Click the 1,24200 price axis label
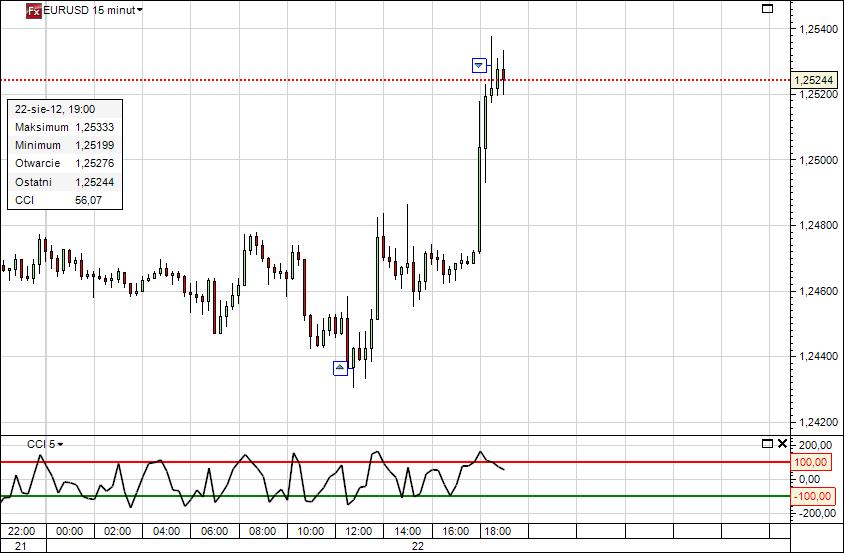This screenshot has height=553, width=844. pos(819,422)
